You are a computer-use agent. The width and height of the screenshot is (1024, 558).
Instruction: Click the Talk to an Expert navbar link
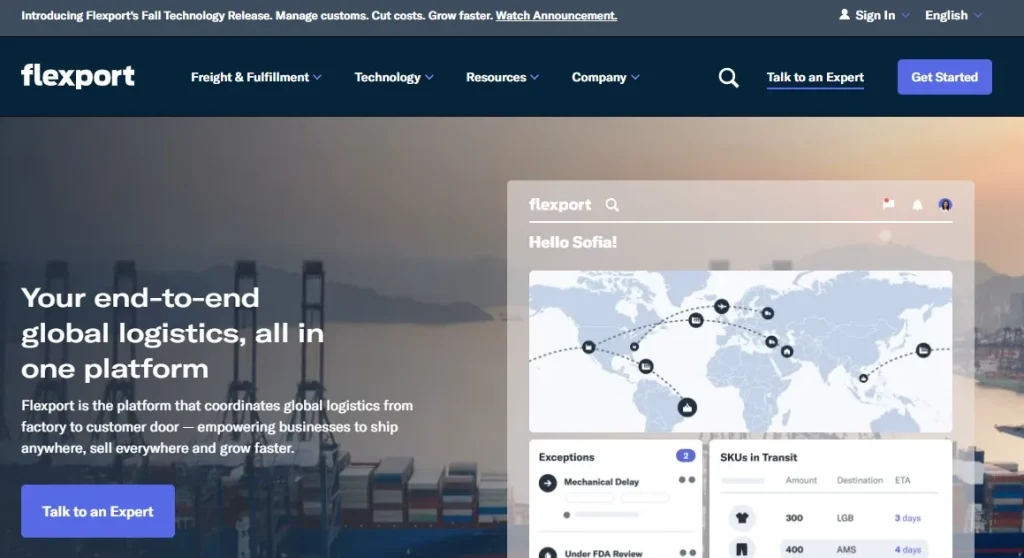[815, 77]
